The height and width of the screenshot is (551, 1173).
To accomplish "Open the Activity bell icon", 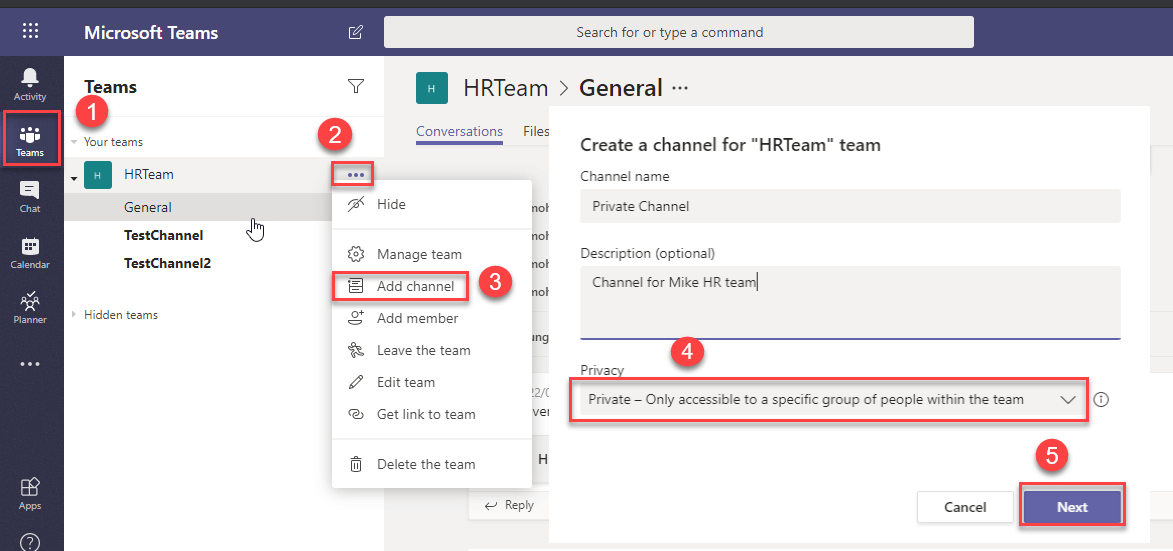I will [x=30, y=84].
